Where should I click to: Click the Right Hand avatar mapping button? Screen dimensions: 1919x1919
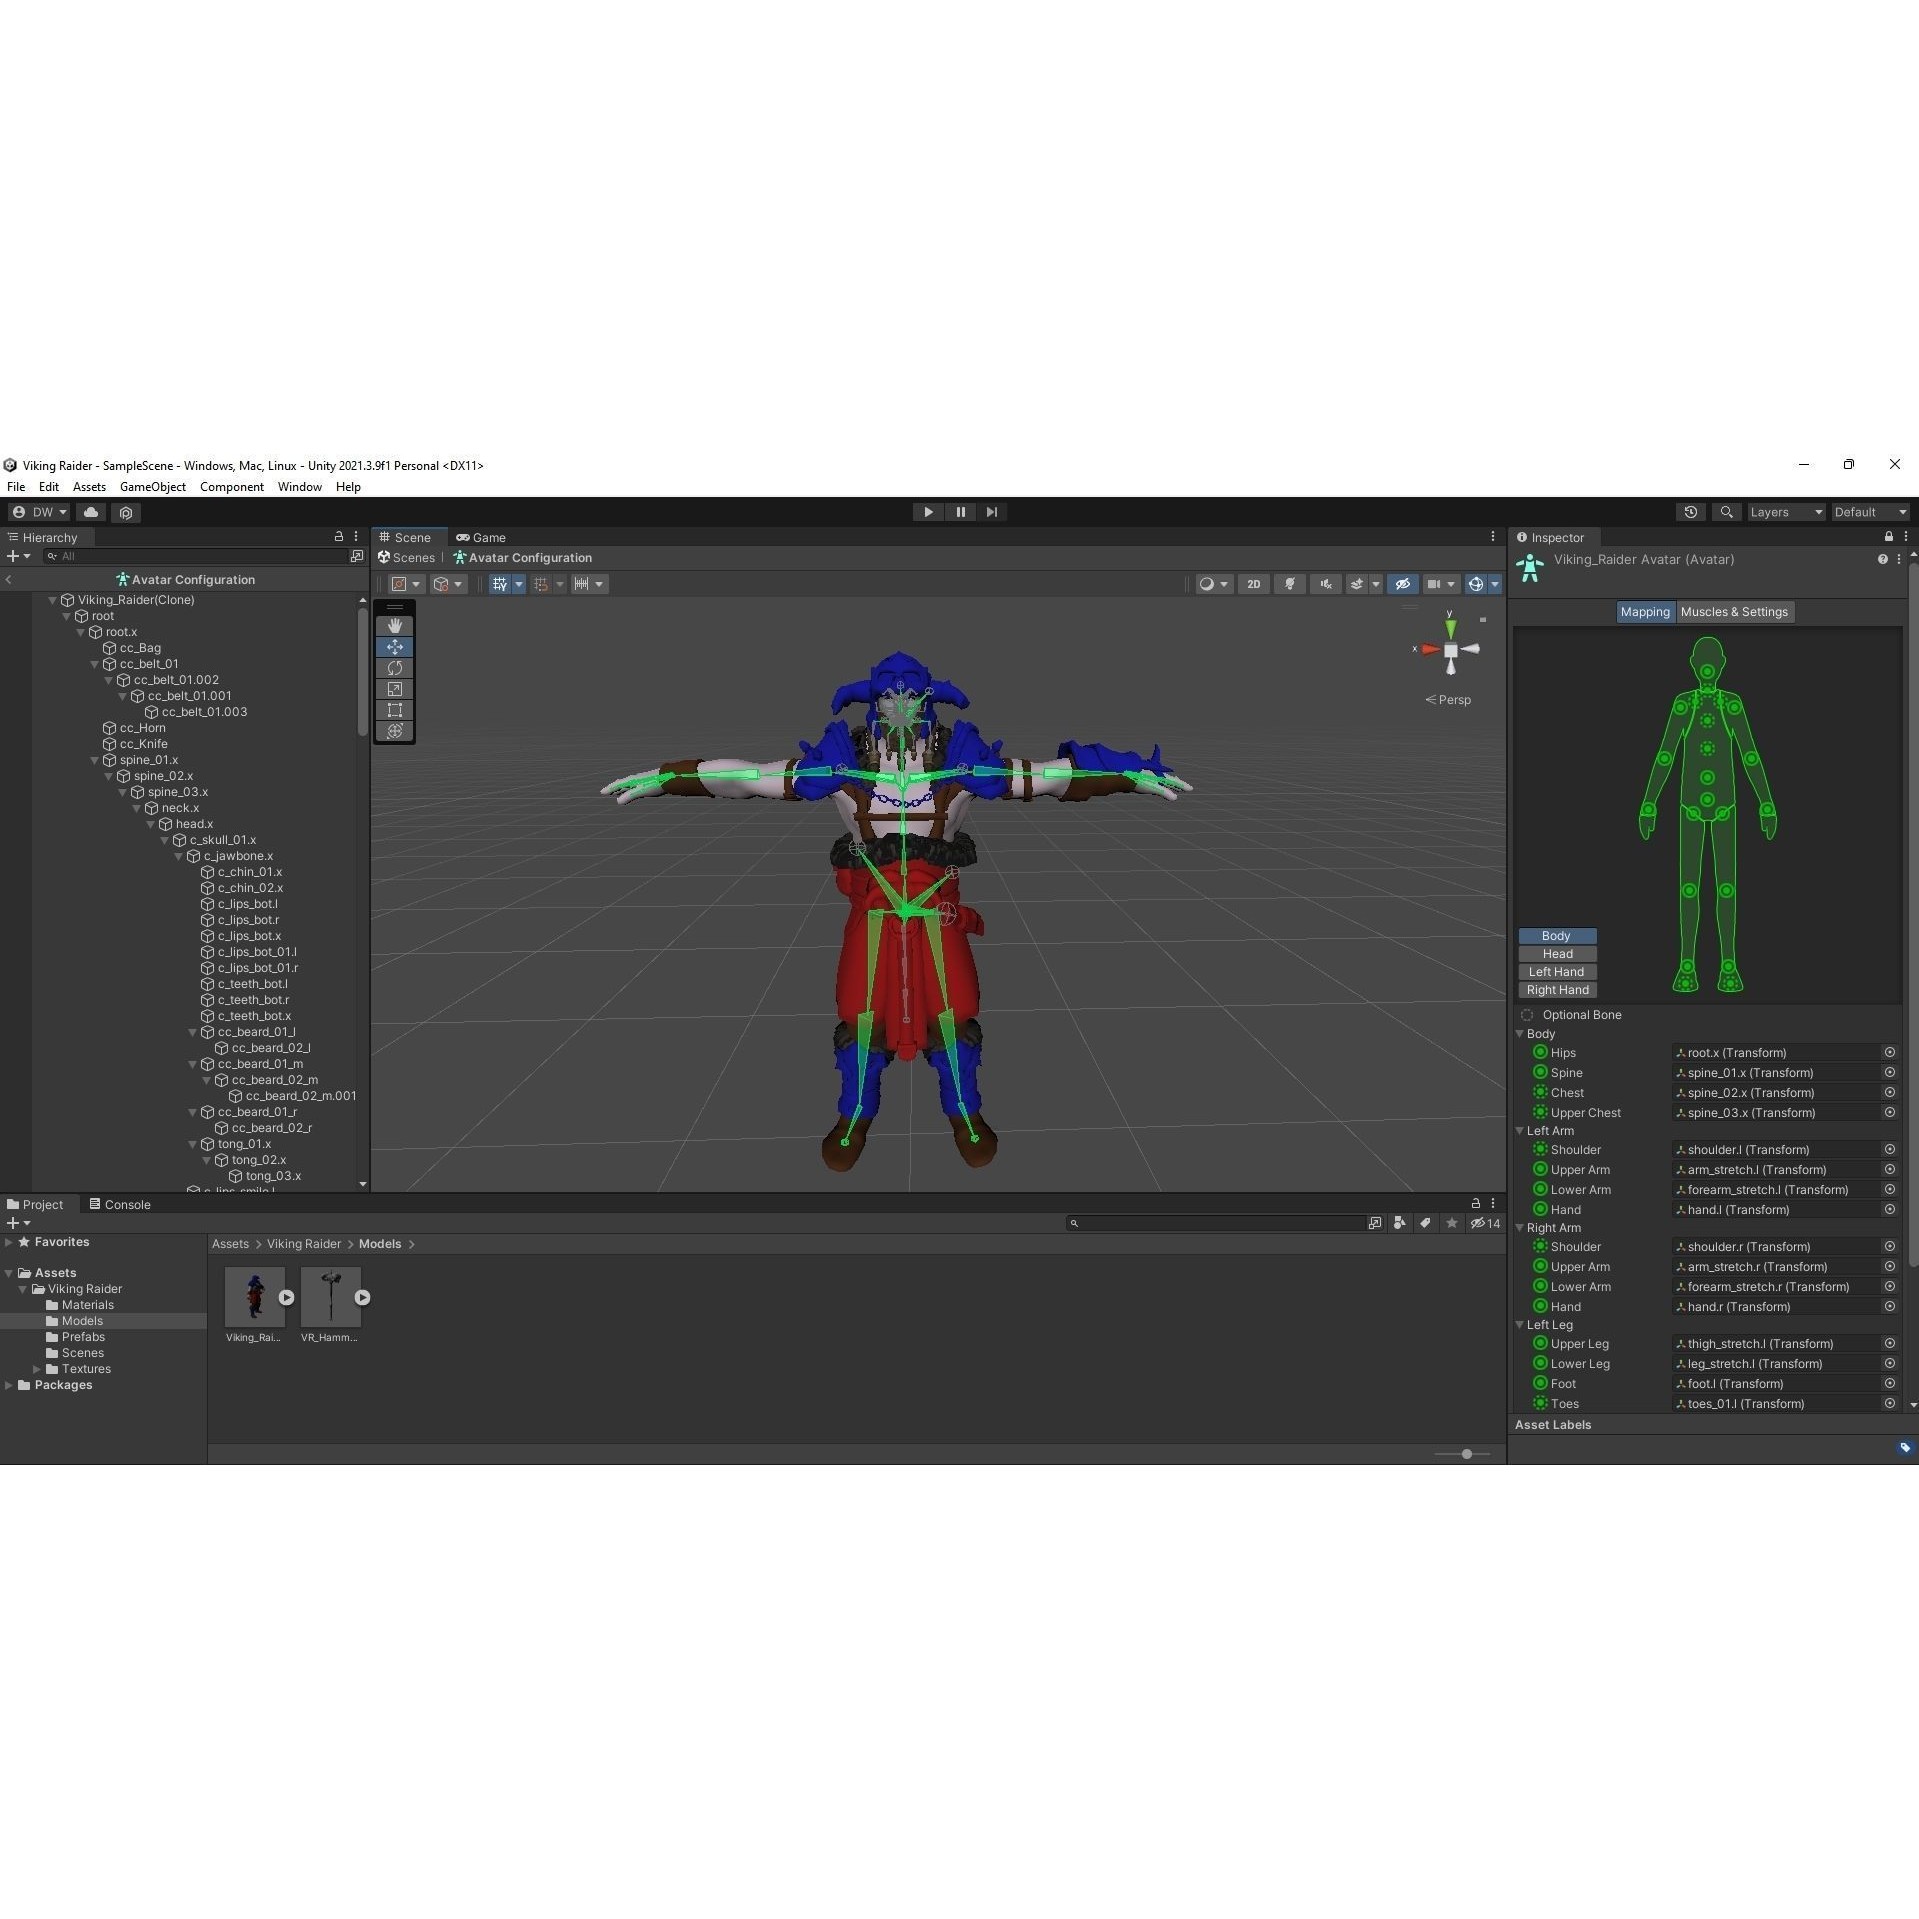pos(1556,990)
